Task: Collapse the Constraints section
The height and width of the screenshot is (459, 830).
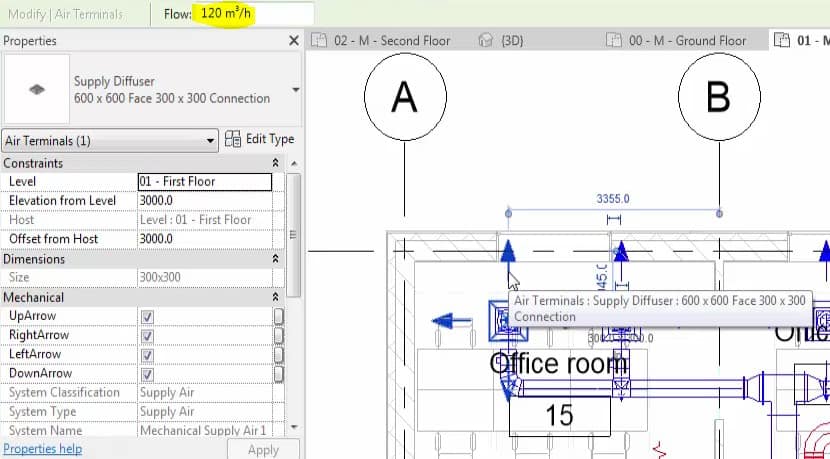Action: [x=275, y=163]
